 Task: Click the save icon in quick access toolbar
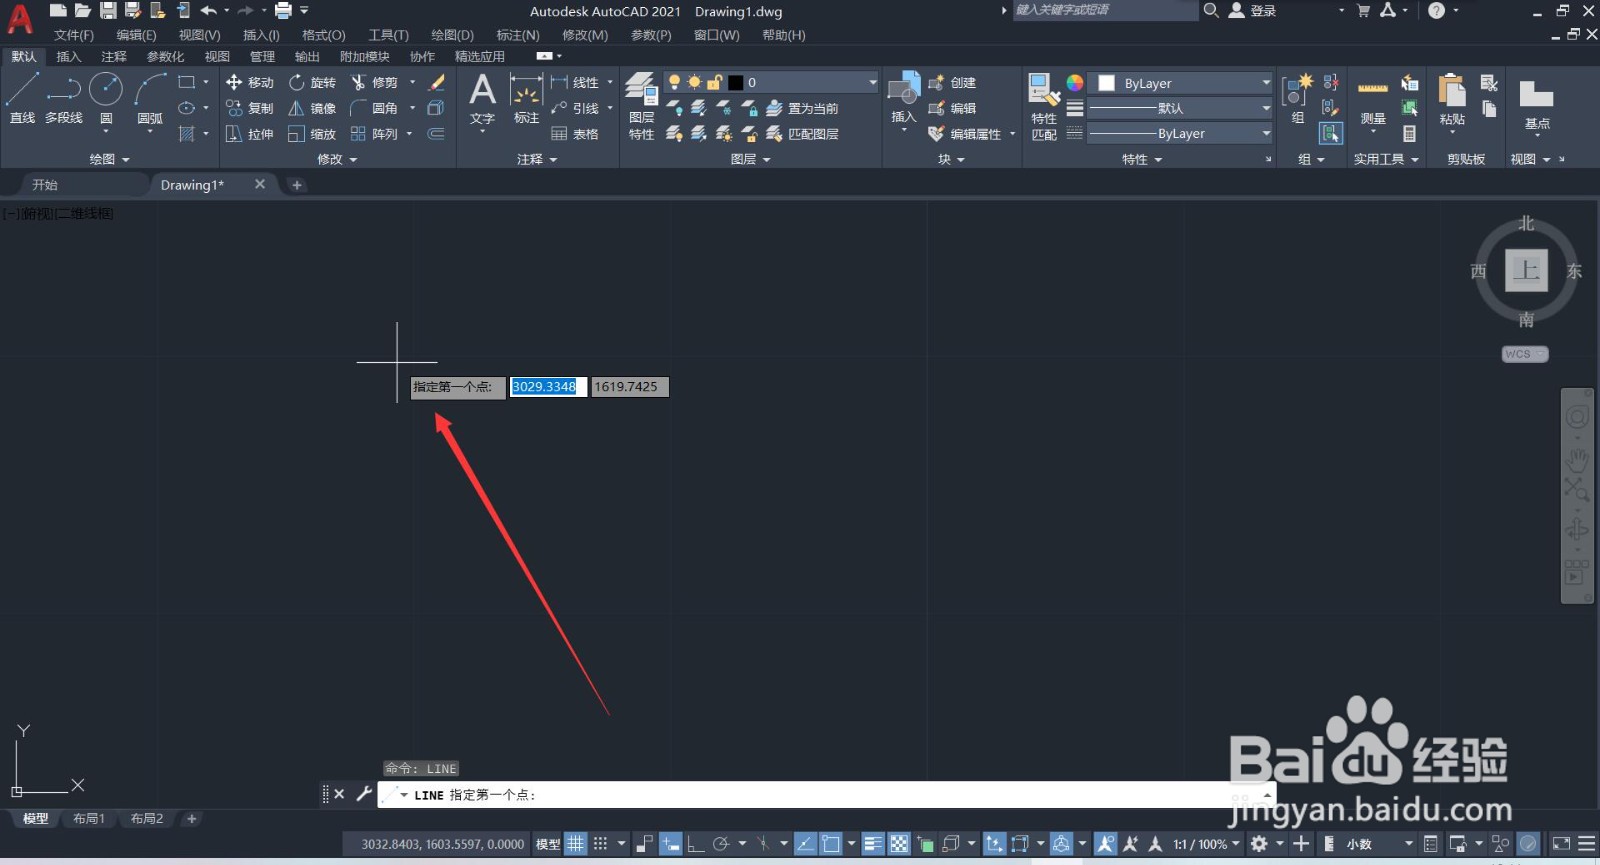coord(107,11)
